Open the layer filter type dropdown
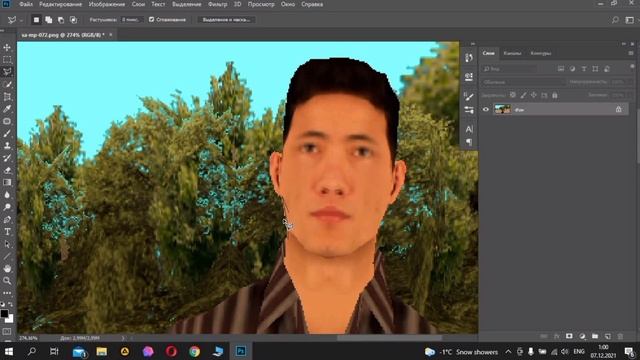Screen dimensions: 640x360 point(509,69)
